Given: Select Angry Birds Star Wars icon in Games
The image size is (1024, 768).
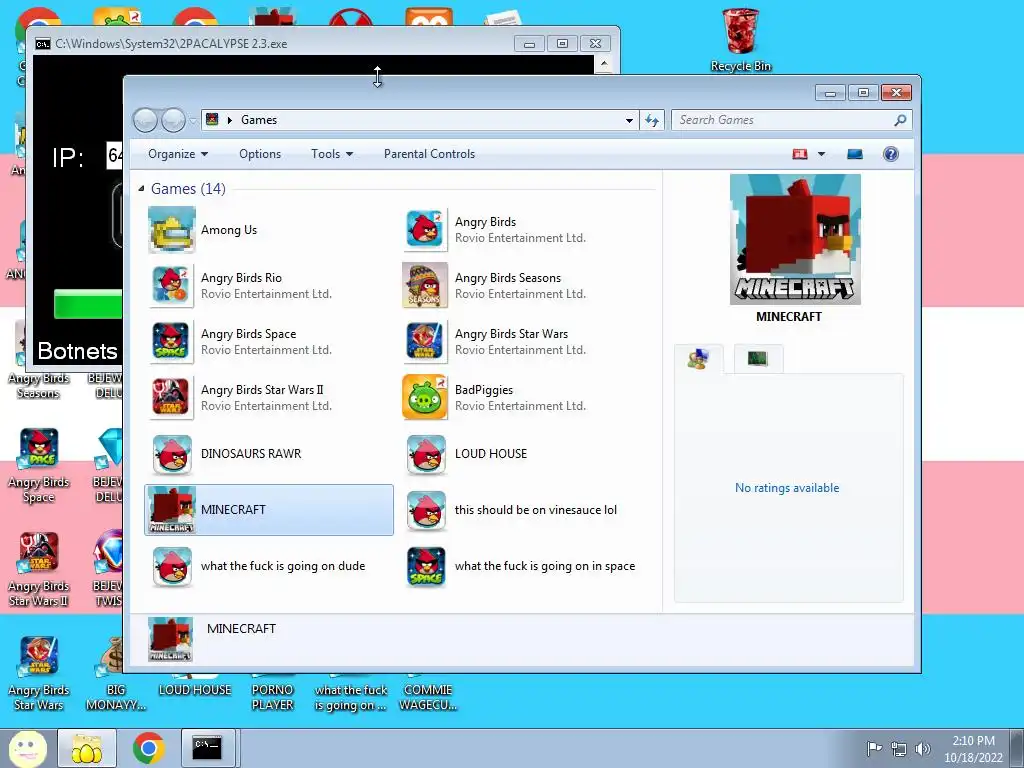Looking at the screenshot, I should click(425, 342).
